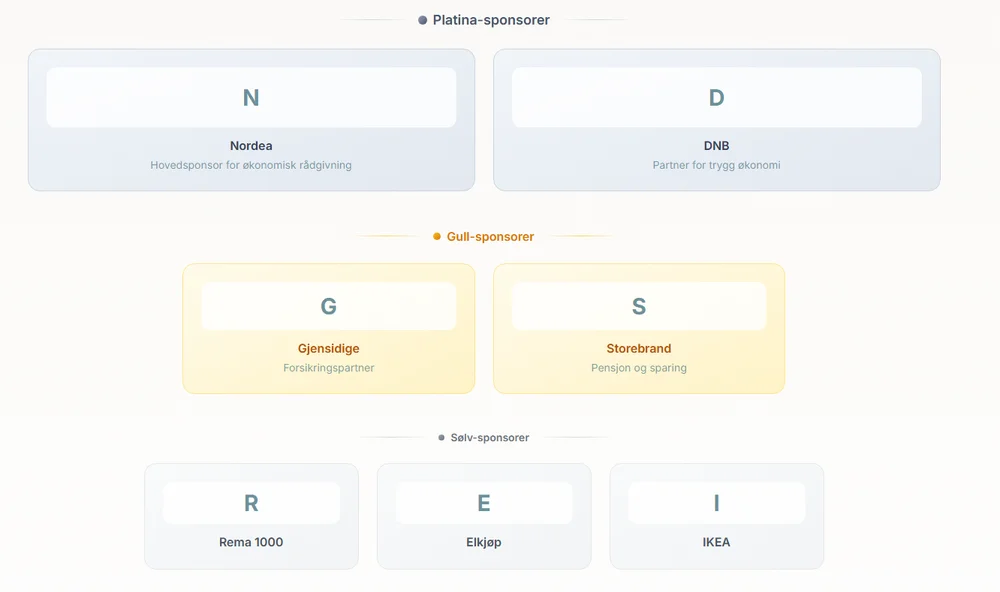Image resolution: width=1000 pixels, height=592 pixels.
Task: Click the Gjensidige 'G' logo tile
Action: pos(328,307)
